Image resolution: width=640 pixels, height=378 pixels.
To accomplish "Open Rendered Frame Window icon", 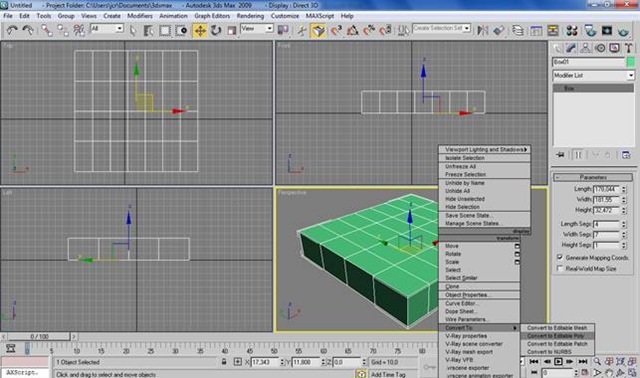I will pyautogui.click(x=607, y=31).
